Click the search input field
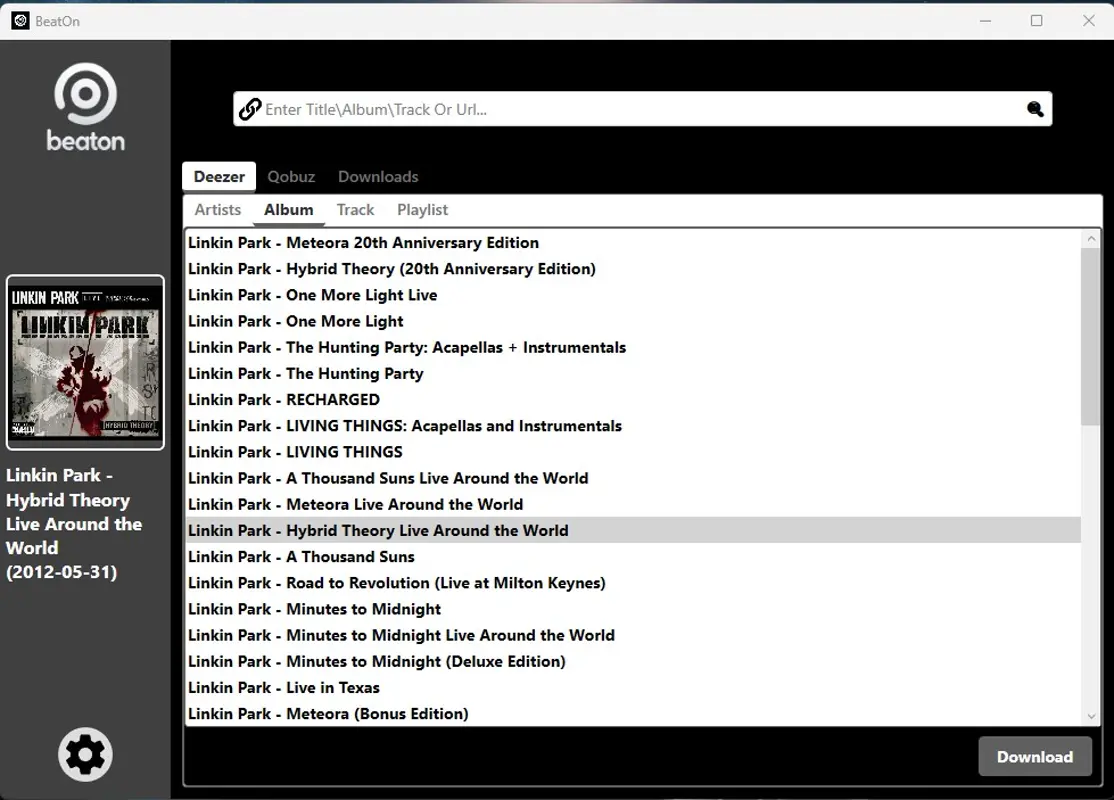The height and width of the screenshot is (800, 1114). pos(640,109)
